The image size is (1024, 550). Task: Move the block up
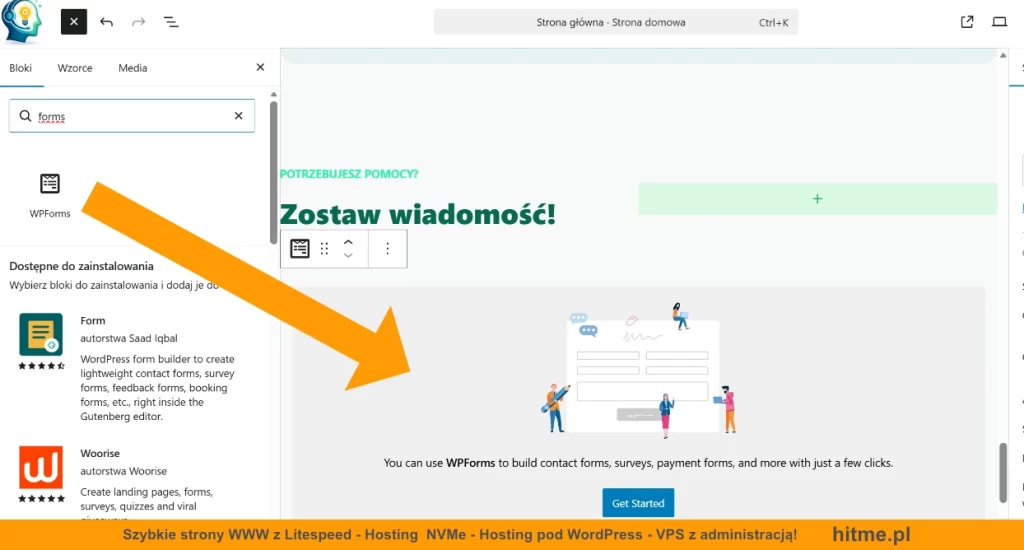(x=348, y=242)
